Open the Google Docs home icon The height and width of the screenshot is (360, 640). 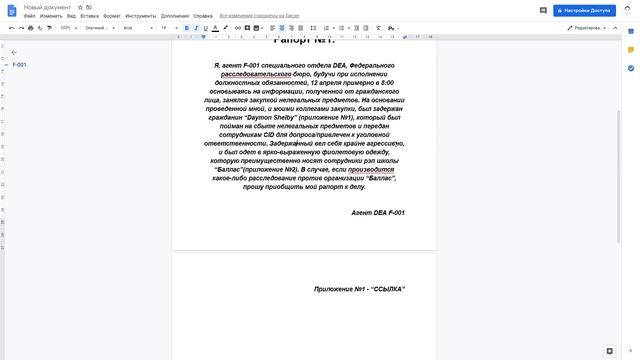(12, 11)
